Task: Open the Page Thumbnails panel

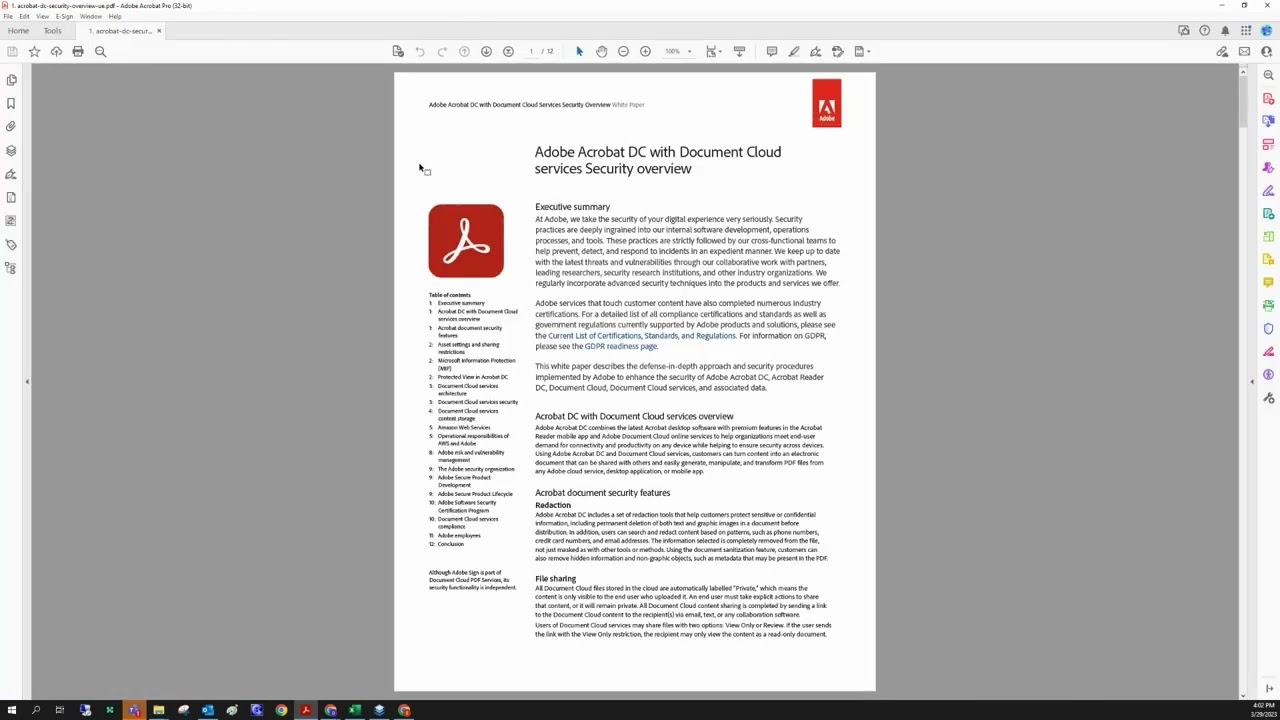Action: tap(11, 80)
